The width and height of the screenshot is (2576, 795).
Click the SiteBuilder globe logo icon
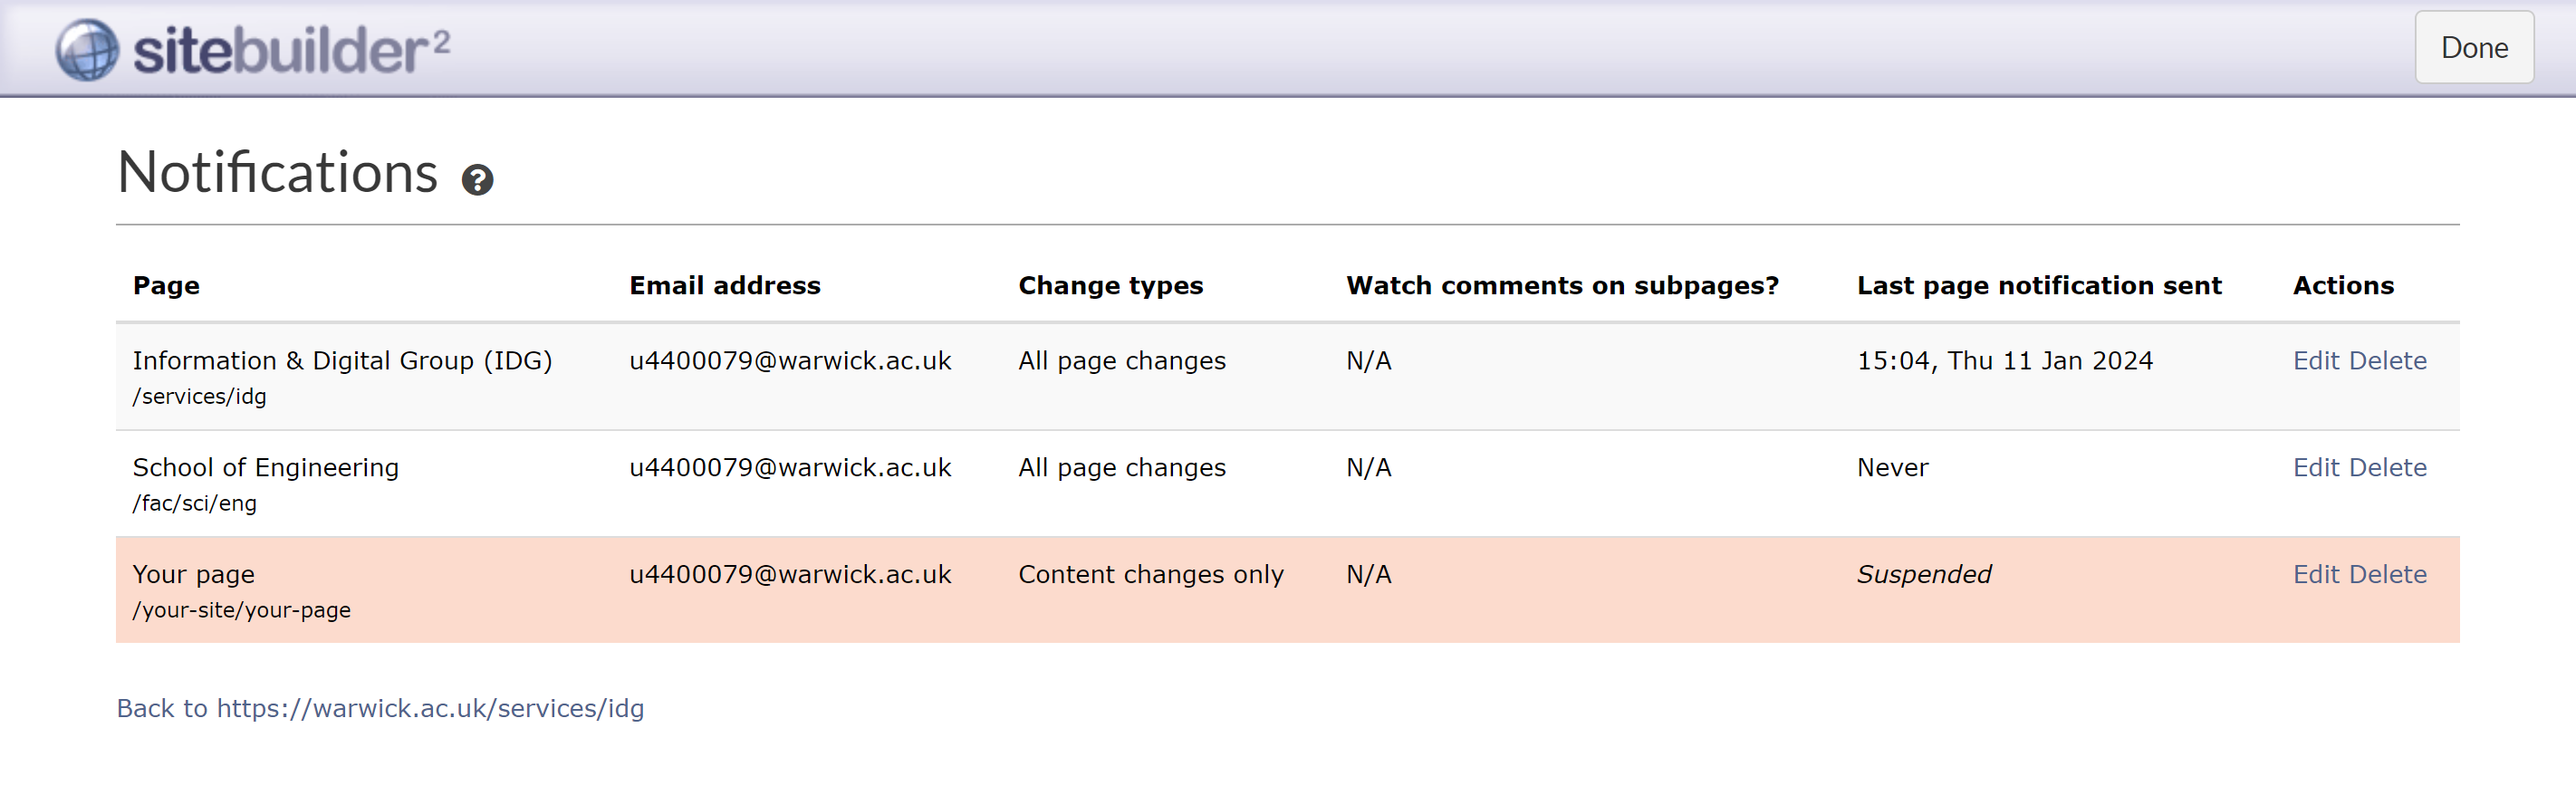[87, 49]
